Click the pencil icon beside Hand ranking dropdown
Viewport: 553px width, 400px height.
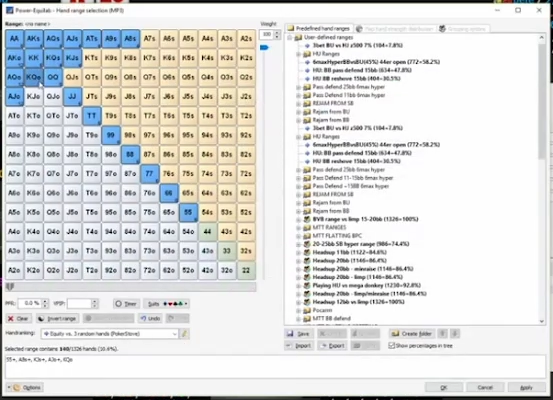coord(184,334)
